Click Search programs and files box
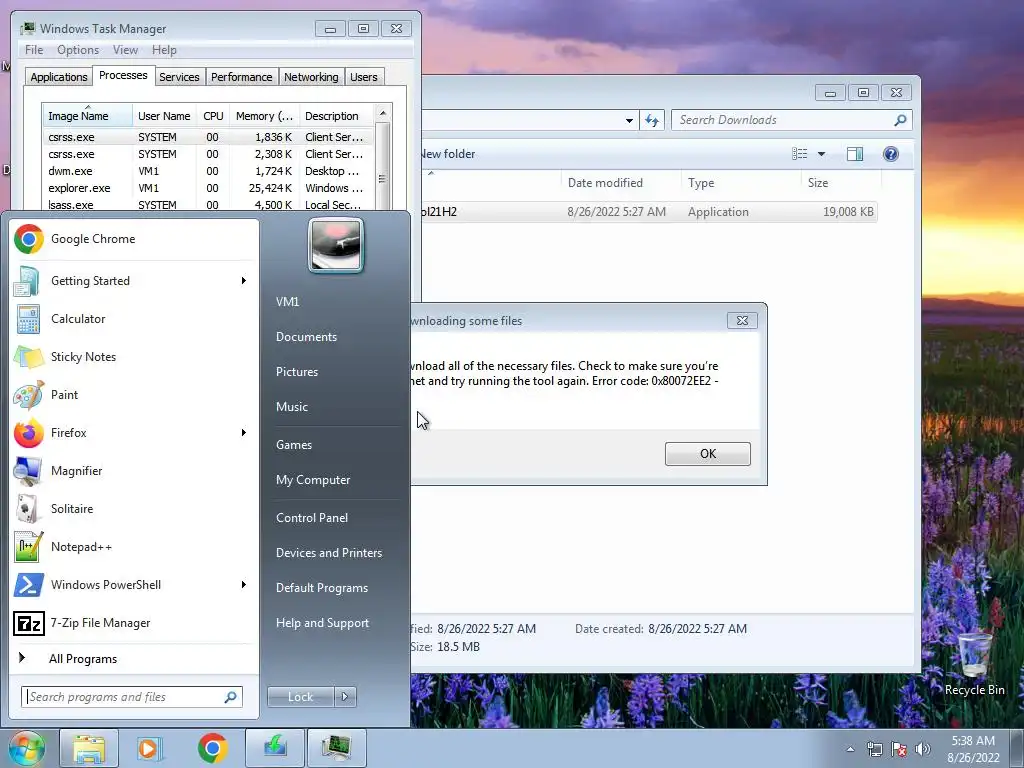Viewport: 1024px width, 768px height. click(x=131, y=697)
